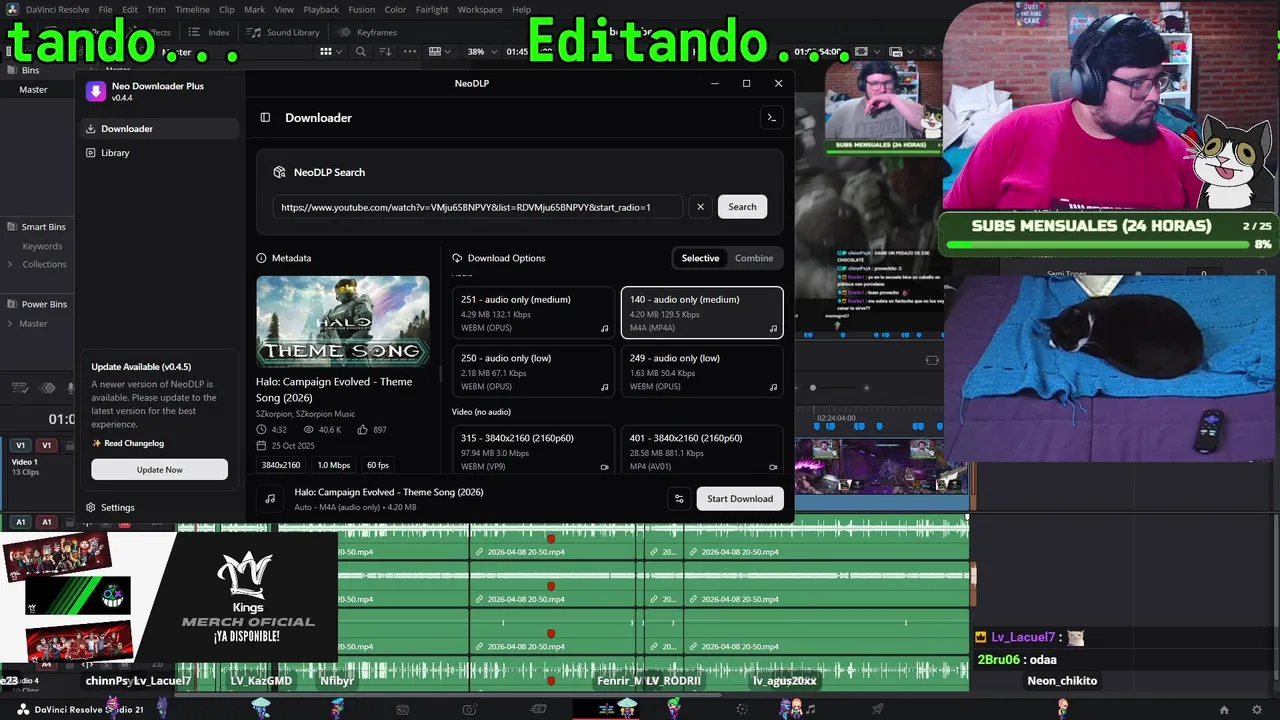1280x720 pixels.
Task: Select format 249 audio only (low)
Action: 702,371
